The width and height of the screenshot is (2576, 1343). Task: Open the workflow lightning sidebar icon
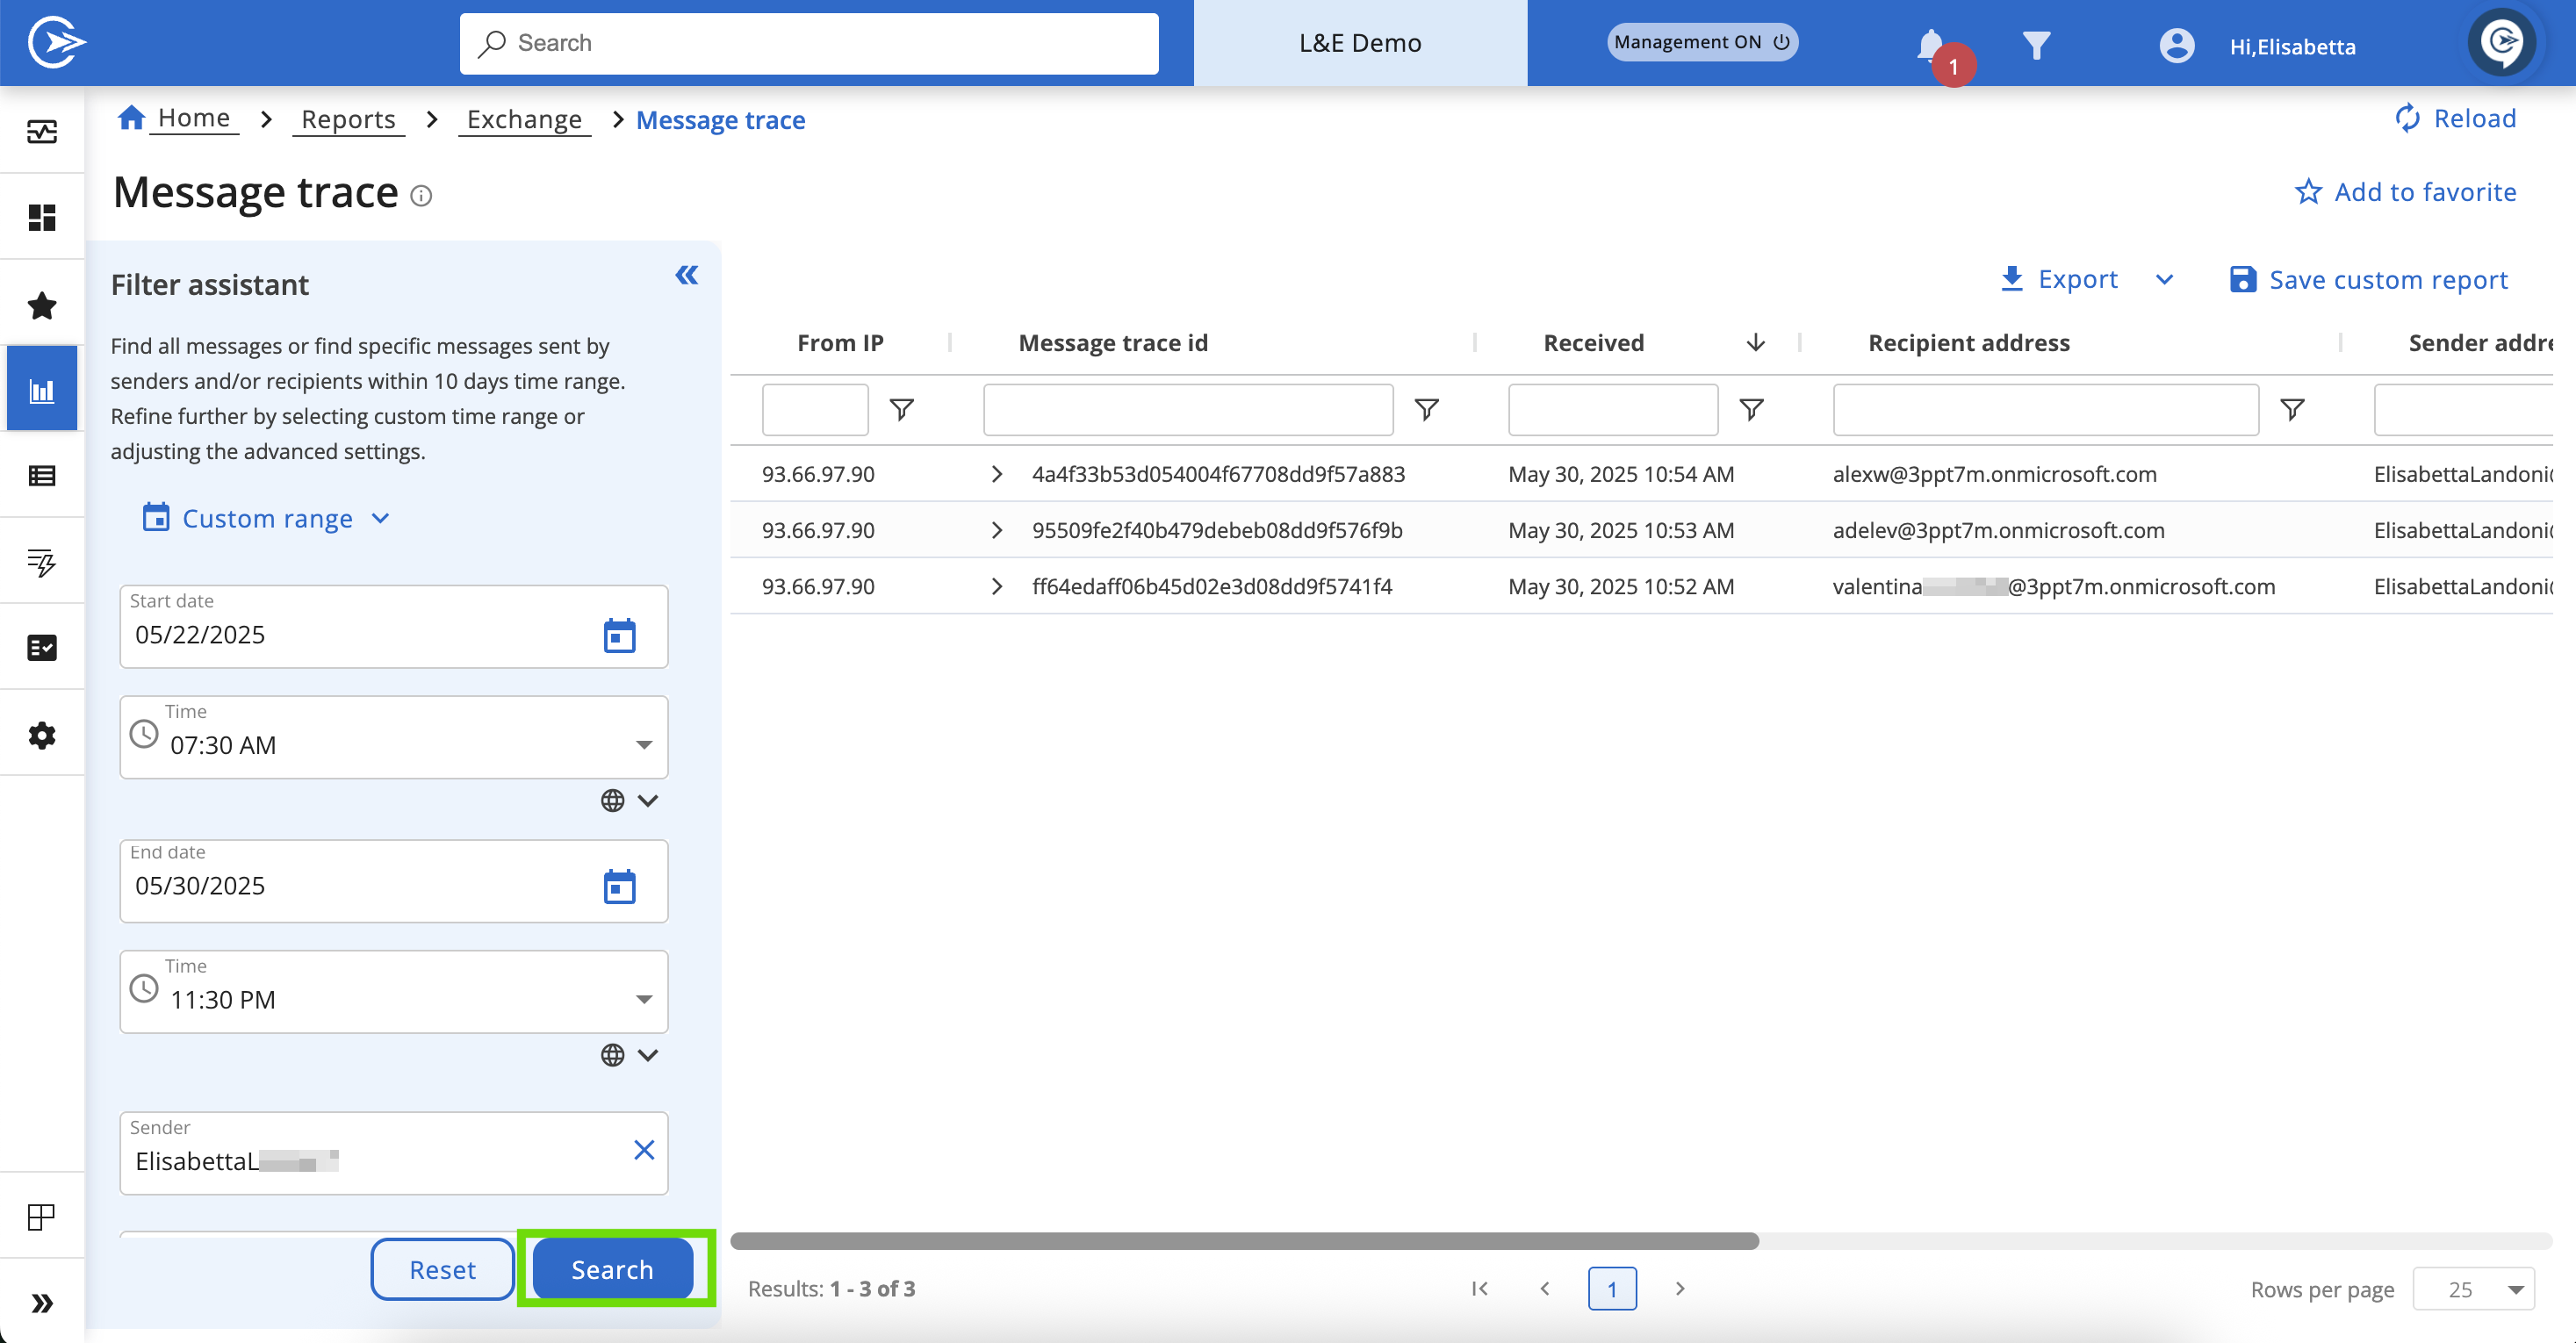coord(42,561)
